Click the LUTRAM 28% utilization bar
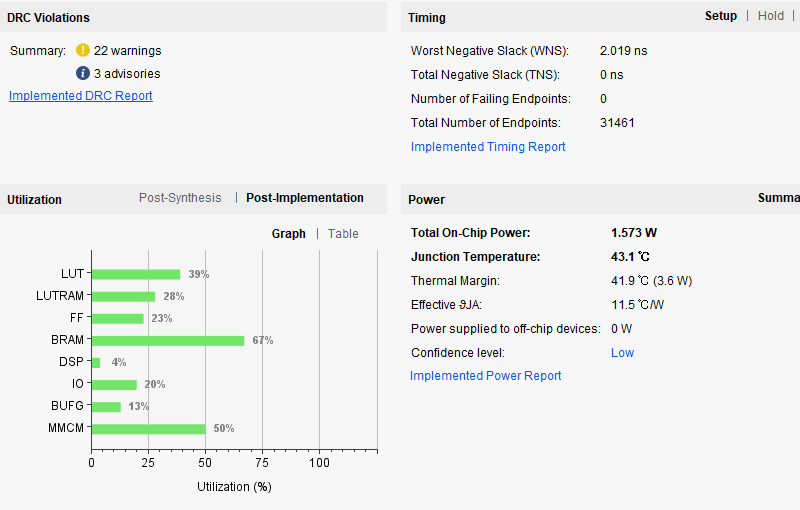 (123, 296)
